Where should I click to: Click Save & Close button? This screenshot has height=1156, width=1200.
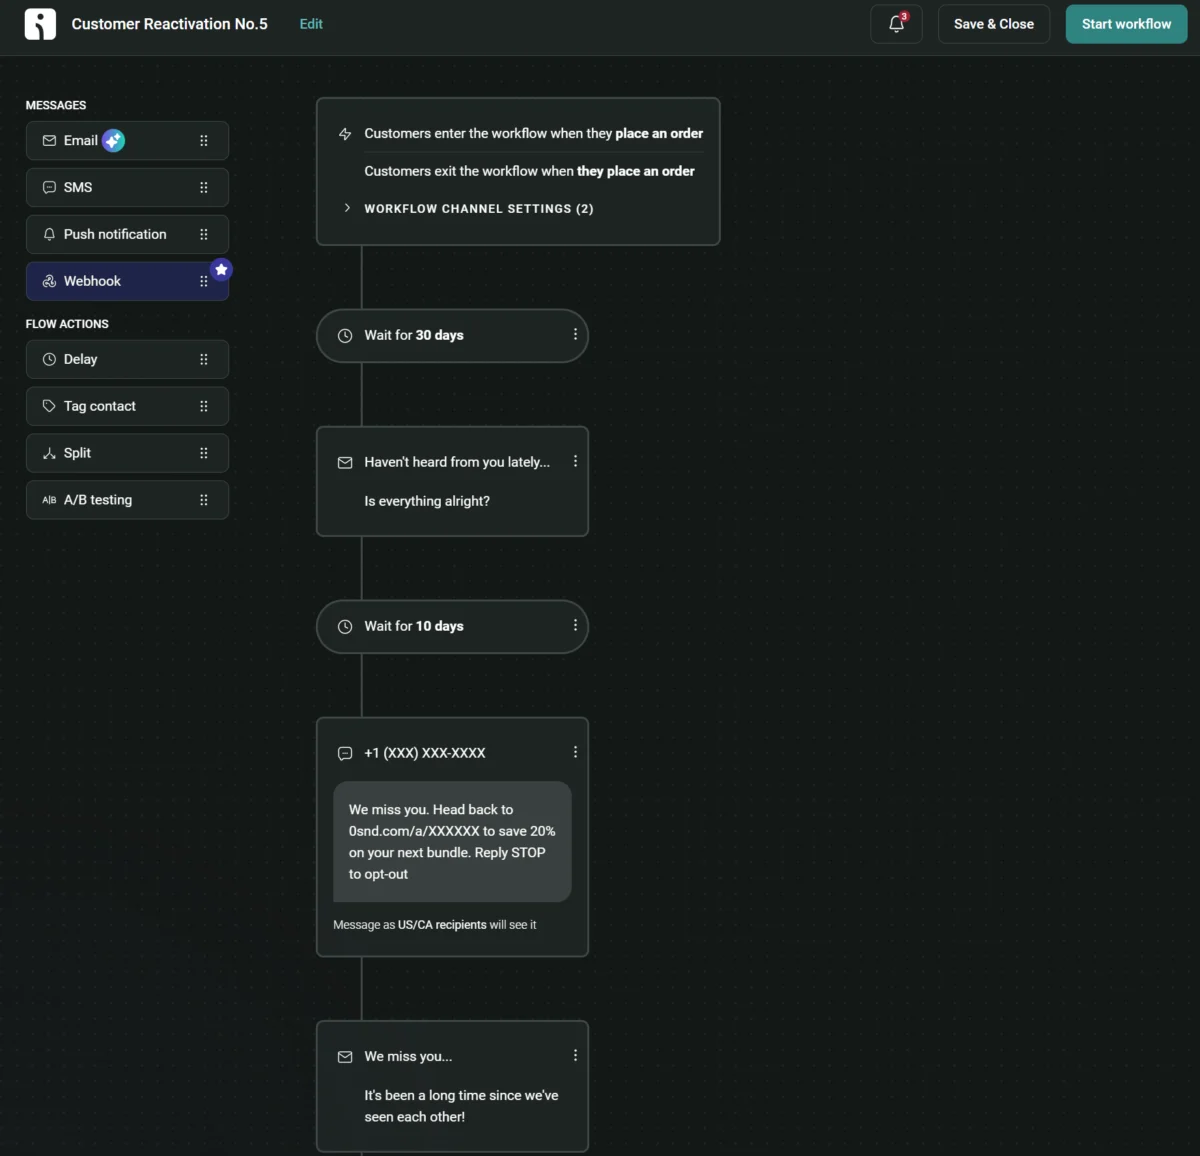tap(994, 24)
